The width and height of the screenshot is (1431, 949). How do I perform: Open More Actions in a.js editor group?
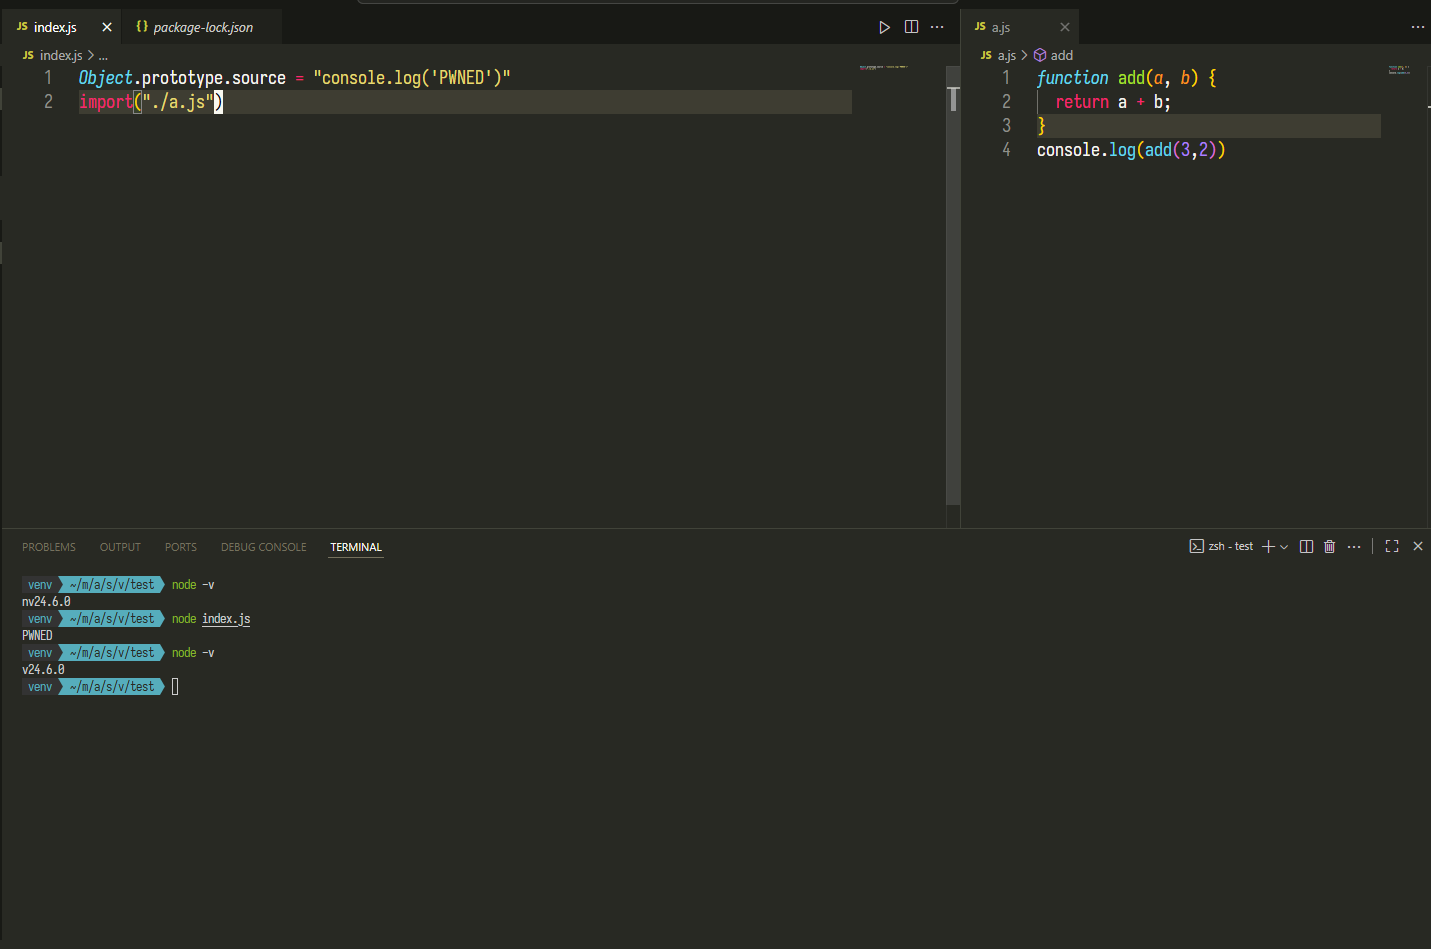point(1417,27)
